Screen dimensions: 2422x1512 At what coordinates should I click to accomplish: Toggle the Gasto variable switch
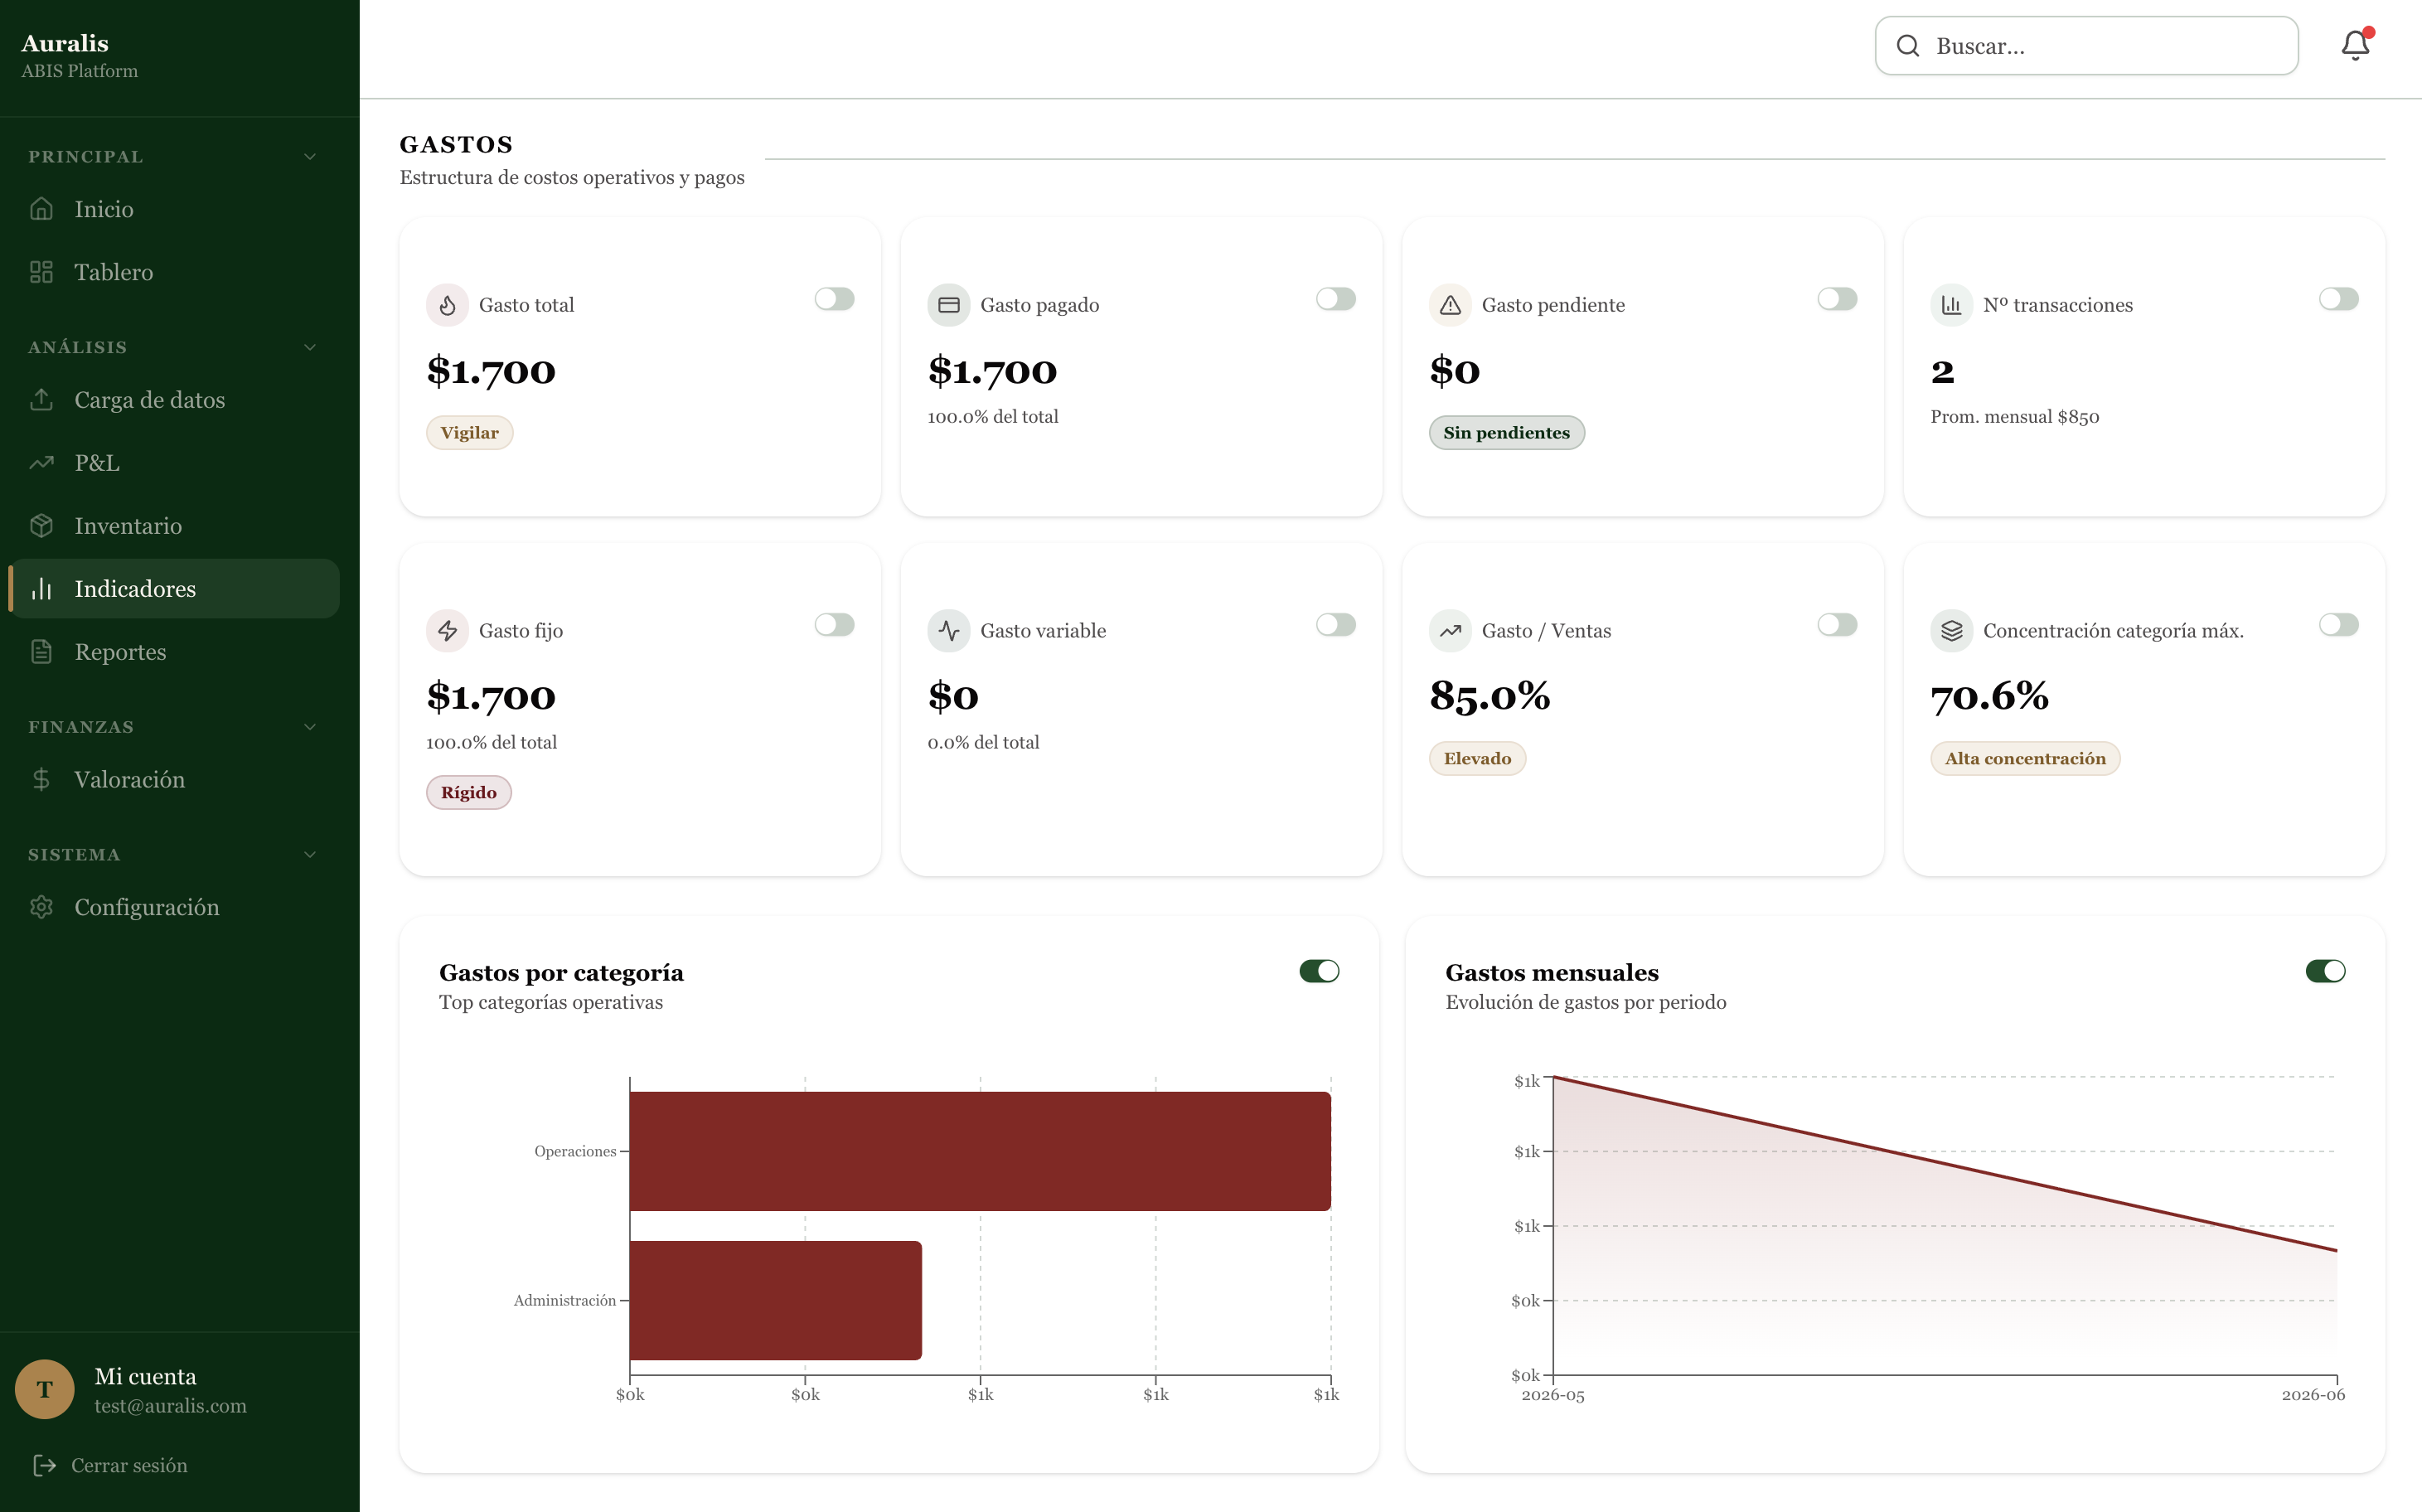pyautogui.click(x=1335, y=625)
